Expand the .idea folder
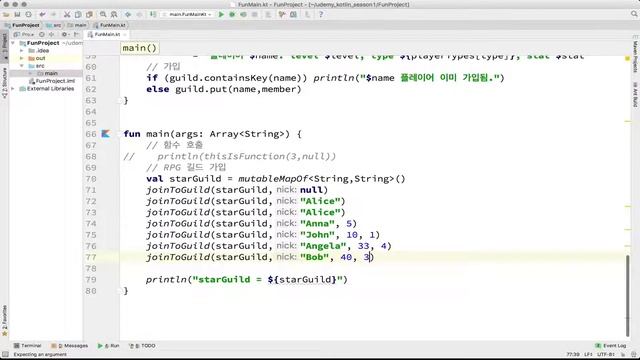Screen dimensions: 640x360 point(22,51)
